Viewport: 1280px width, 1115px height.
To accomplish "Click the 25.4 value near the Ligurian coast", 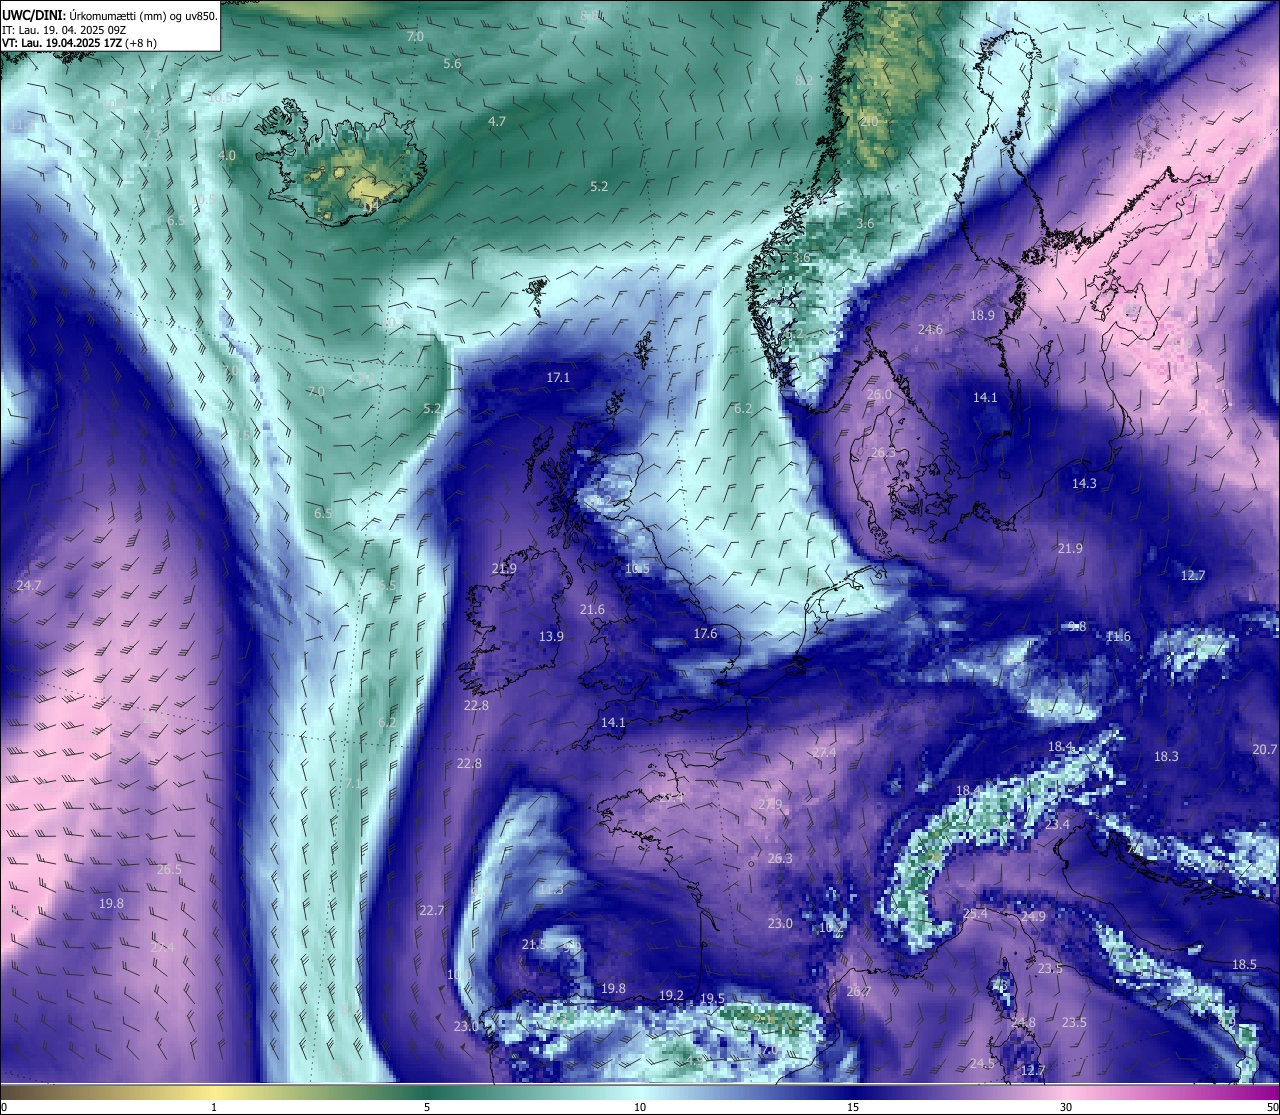I will tap(975, 913).
